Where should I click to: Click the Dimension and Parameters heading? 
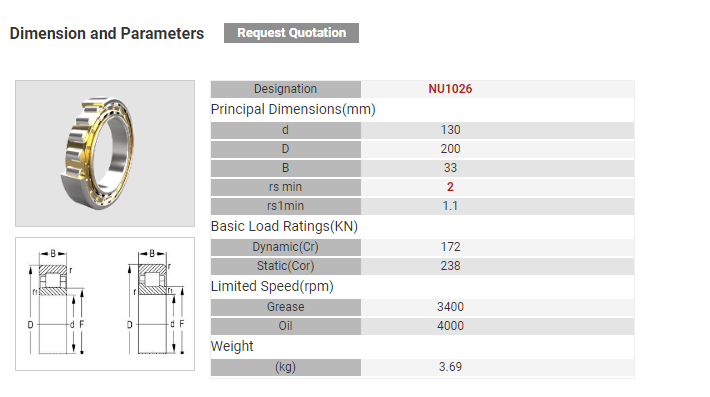[x=107, y=33]
